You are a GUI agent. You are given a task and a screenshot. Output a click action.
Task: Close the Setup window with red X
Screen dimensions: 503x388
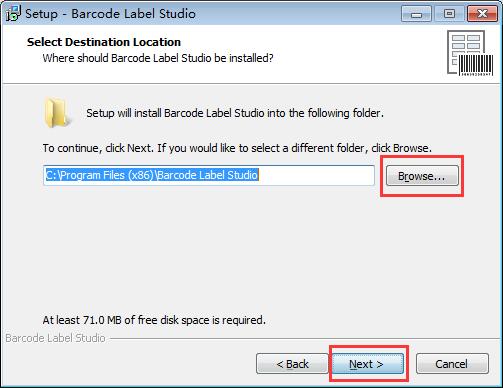coord(482,14)
